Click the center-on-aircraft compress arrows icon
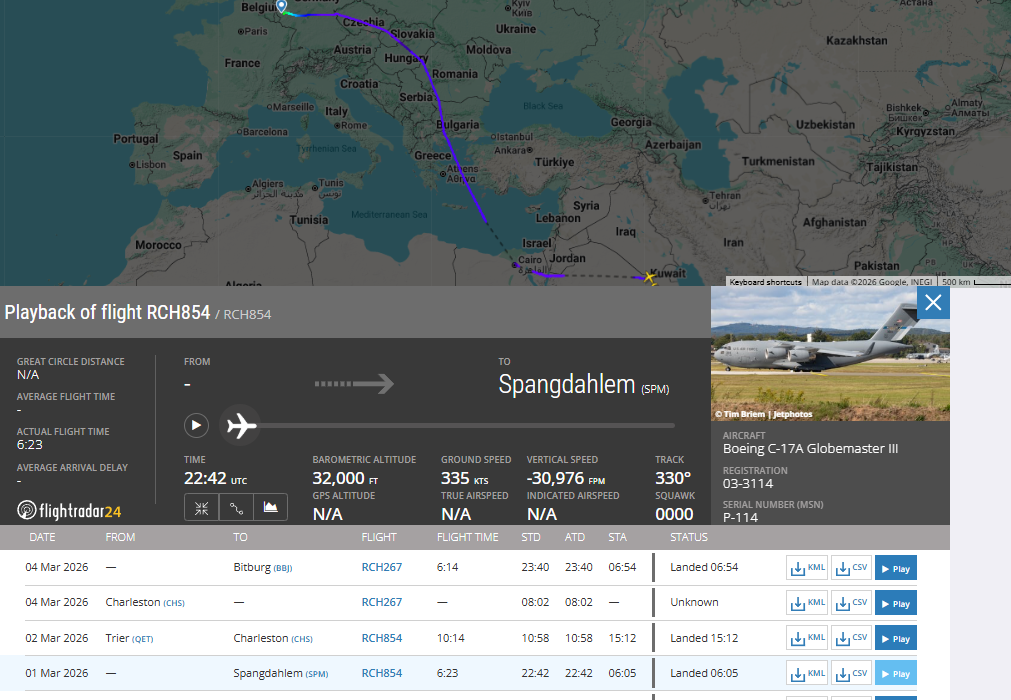This screenshot has height=700, width=1011. click(x=201, y=507)
